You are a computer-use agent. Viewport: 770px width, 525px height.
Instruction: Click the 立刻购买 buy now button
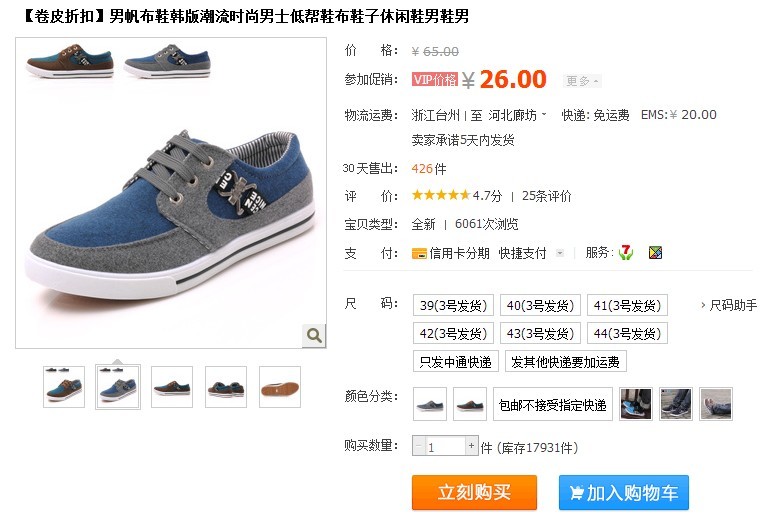[x=474, y=492]
